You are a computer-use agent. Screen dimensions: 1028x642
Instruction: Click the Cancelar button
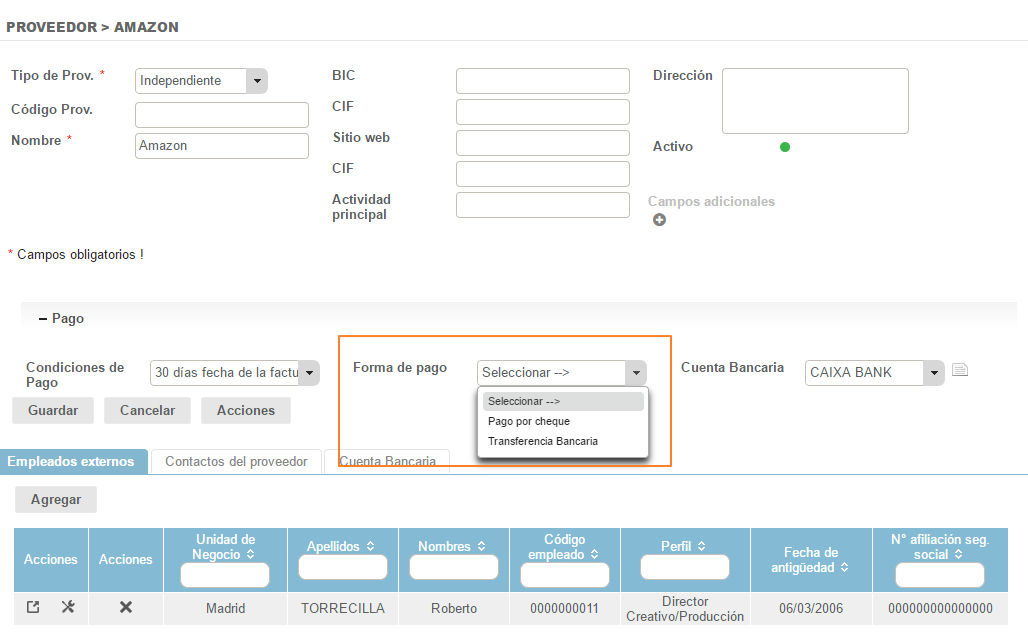tap(147, 410)
